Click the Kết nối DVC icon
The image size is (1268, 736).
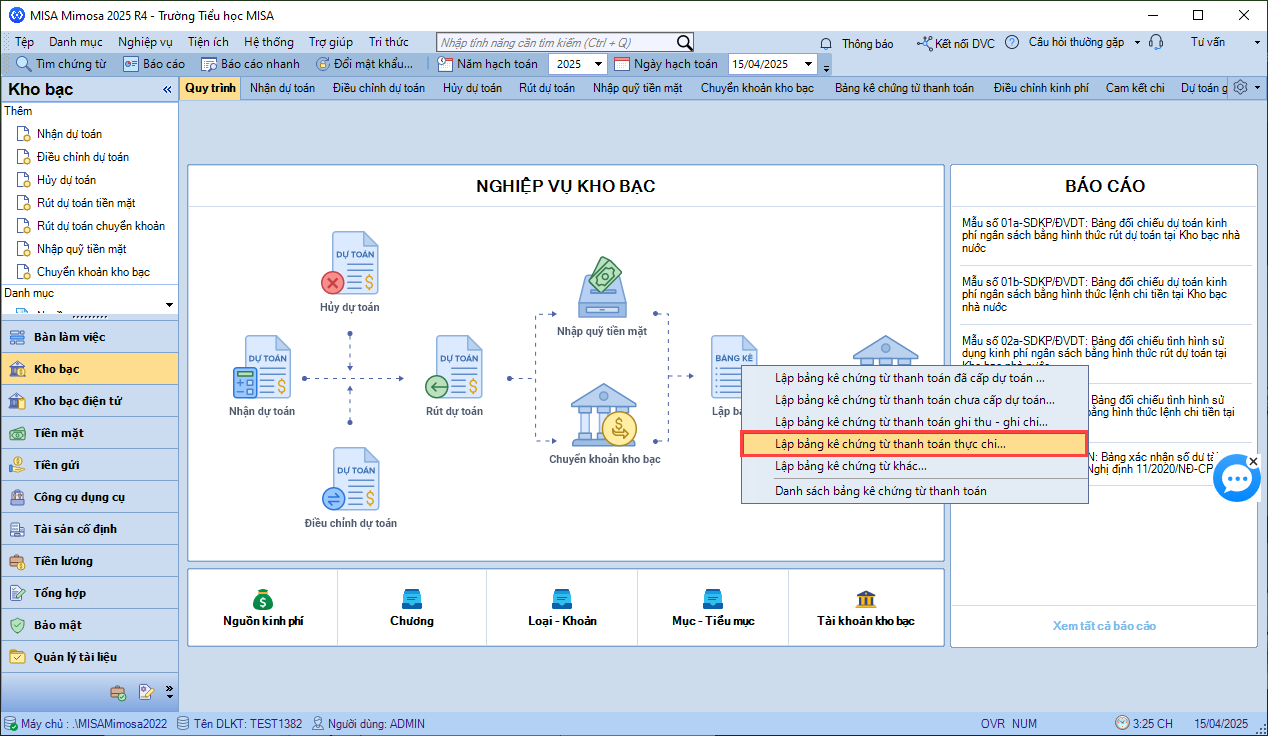tap(924, 43)
